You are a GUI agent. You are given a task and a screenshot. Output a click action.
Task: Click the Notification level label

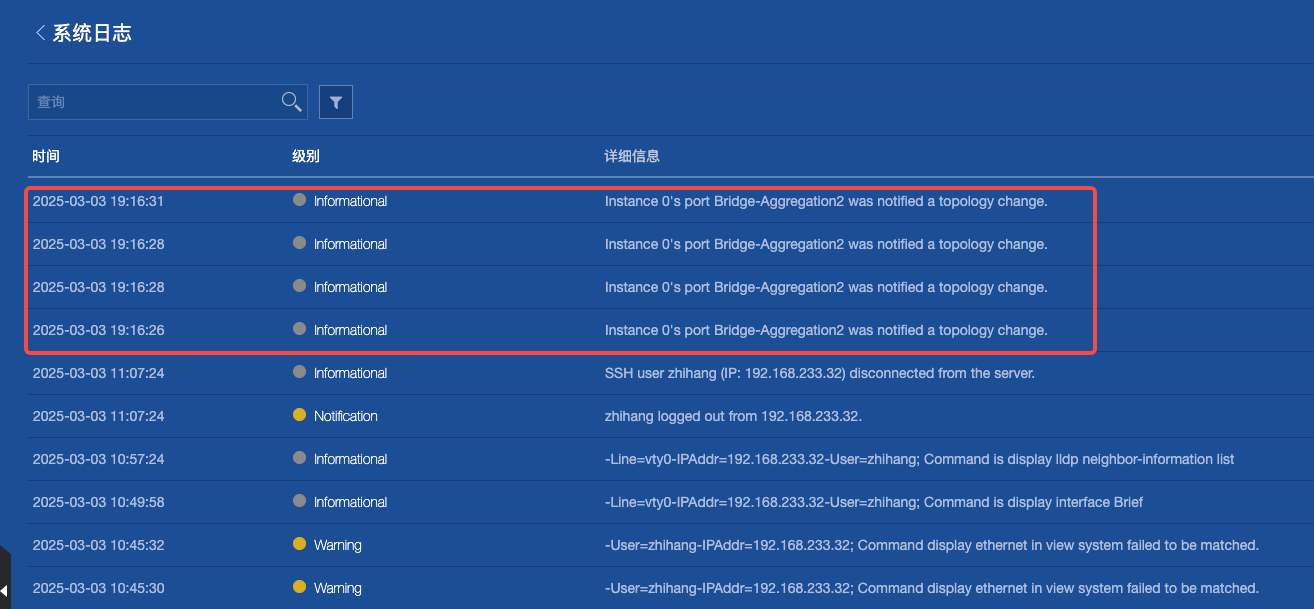pyautogui.click(x=346, y=416)
